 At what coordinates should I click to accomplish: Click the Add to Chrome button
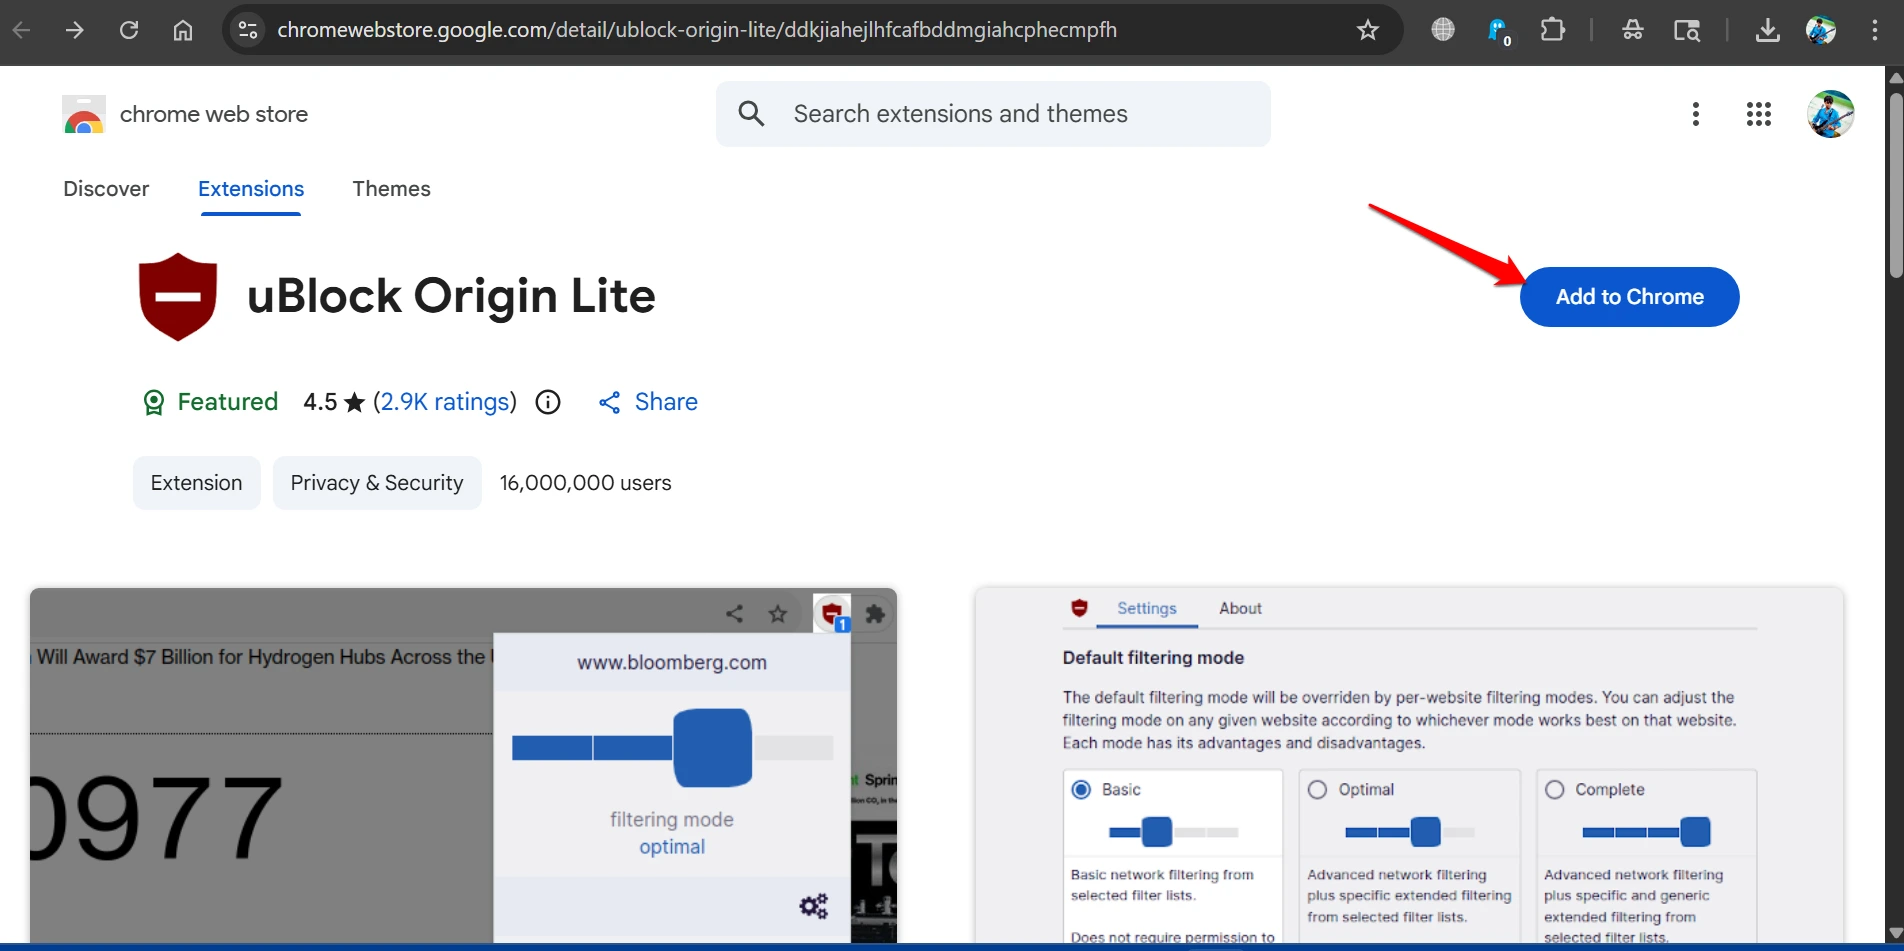click(1629, 296)
